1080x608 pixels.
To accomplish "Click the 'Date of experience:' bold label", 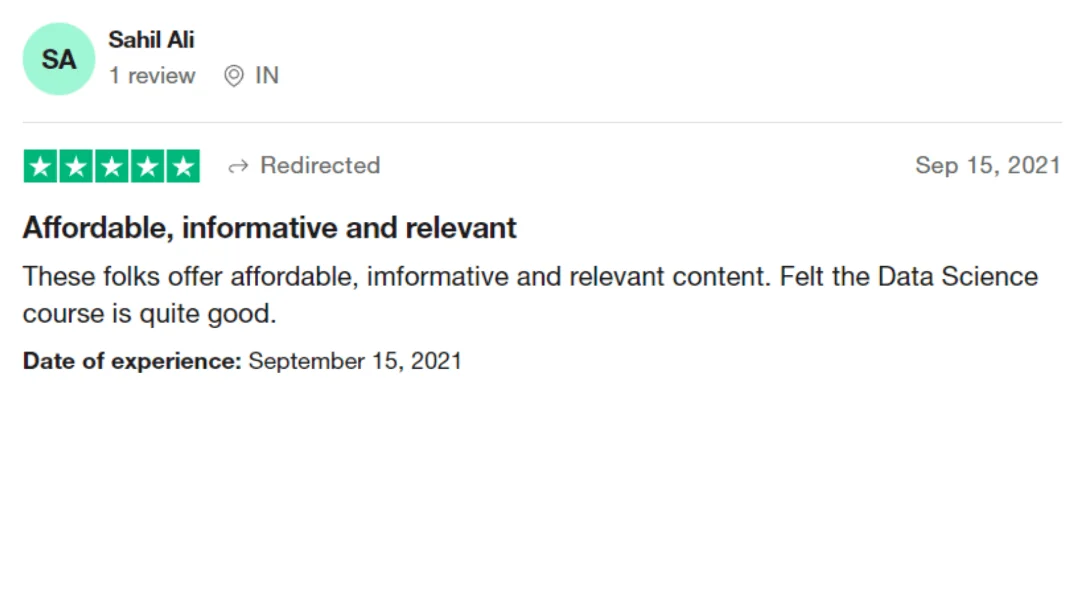I will pos(132,361).
